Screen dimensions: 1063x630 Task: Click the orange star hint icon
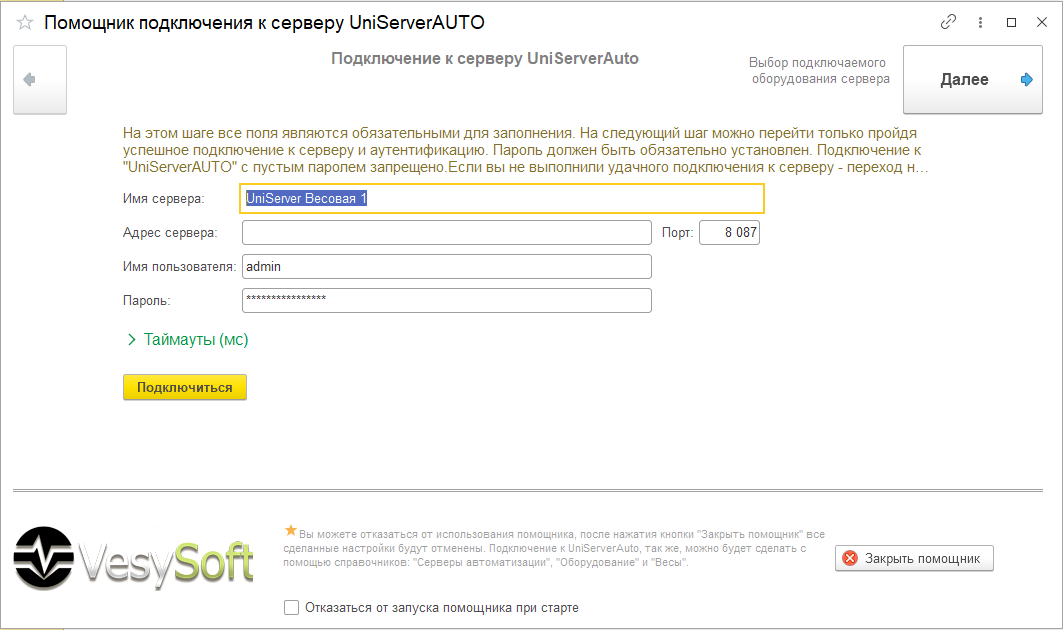click(291, 530)
